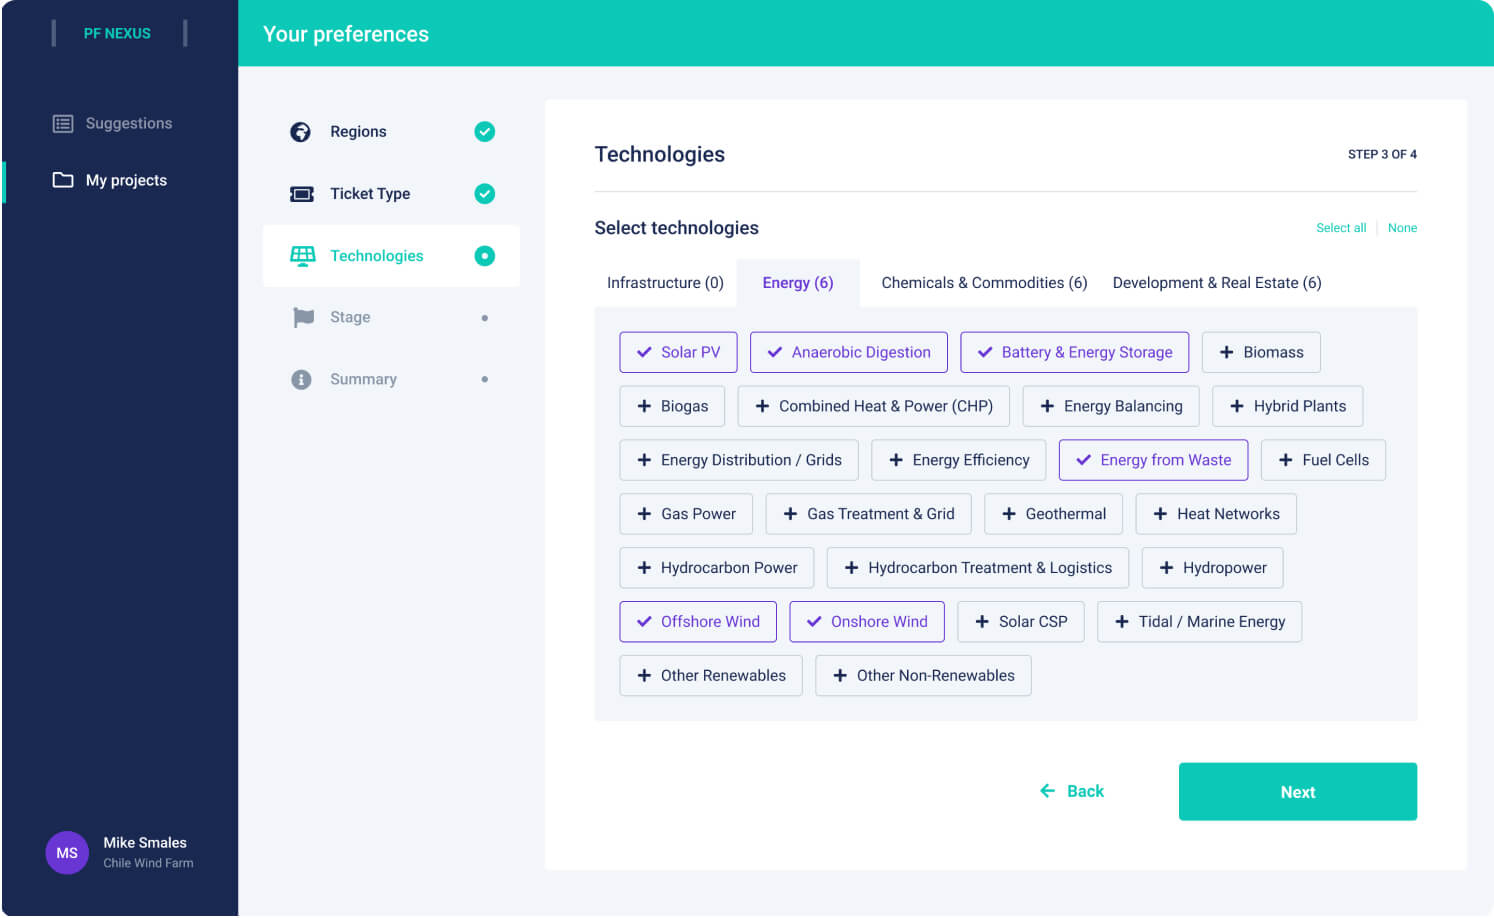Screen dimensions: 1494x918
Task: Go to the Ticket Type preference step
Action: 391,194
